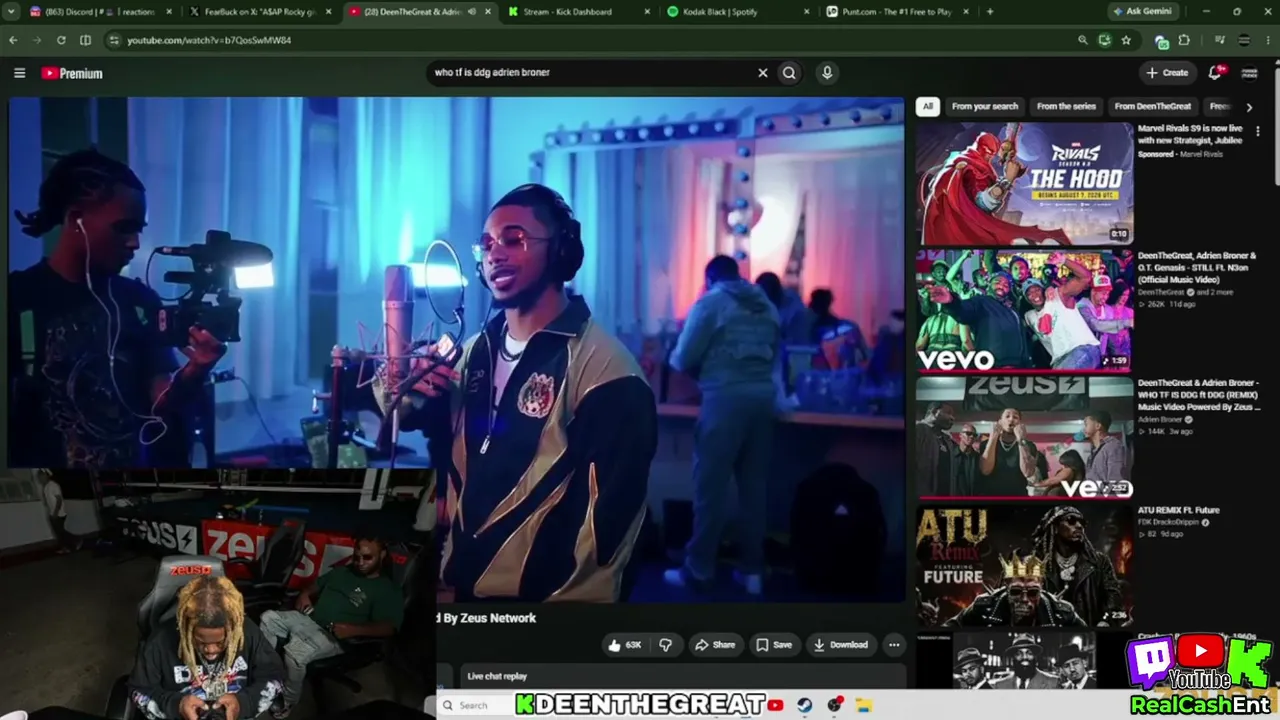Filter by From DeenTheGreat chip
The height and width of the screenshot is (720, 1280).
pos(1153,106)
